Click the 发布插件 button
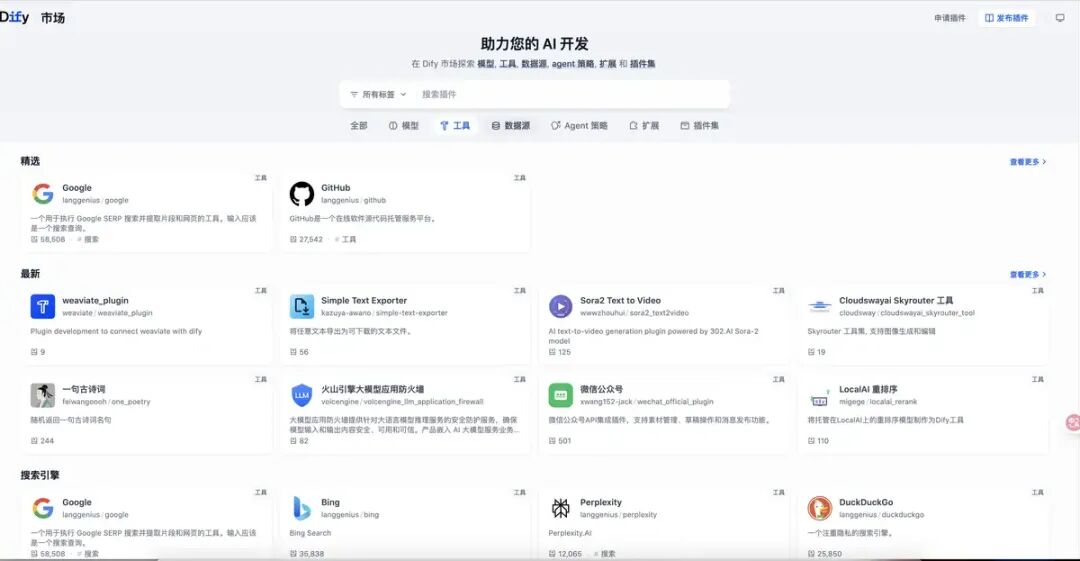 1006,18
